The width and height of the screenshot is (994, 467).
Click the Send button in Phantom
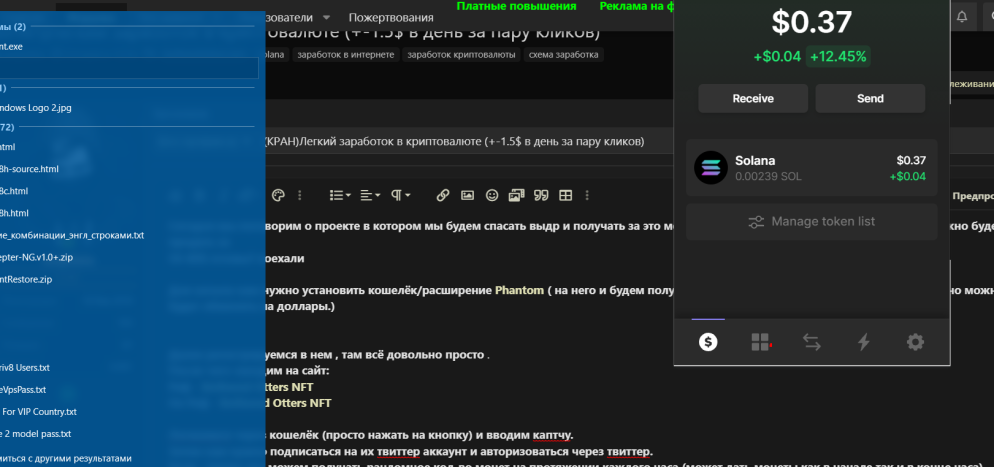(x=870, y=98)
